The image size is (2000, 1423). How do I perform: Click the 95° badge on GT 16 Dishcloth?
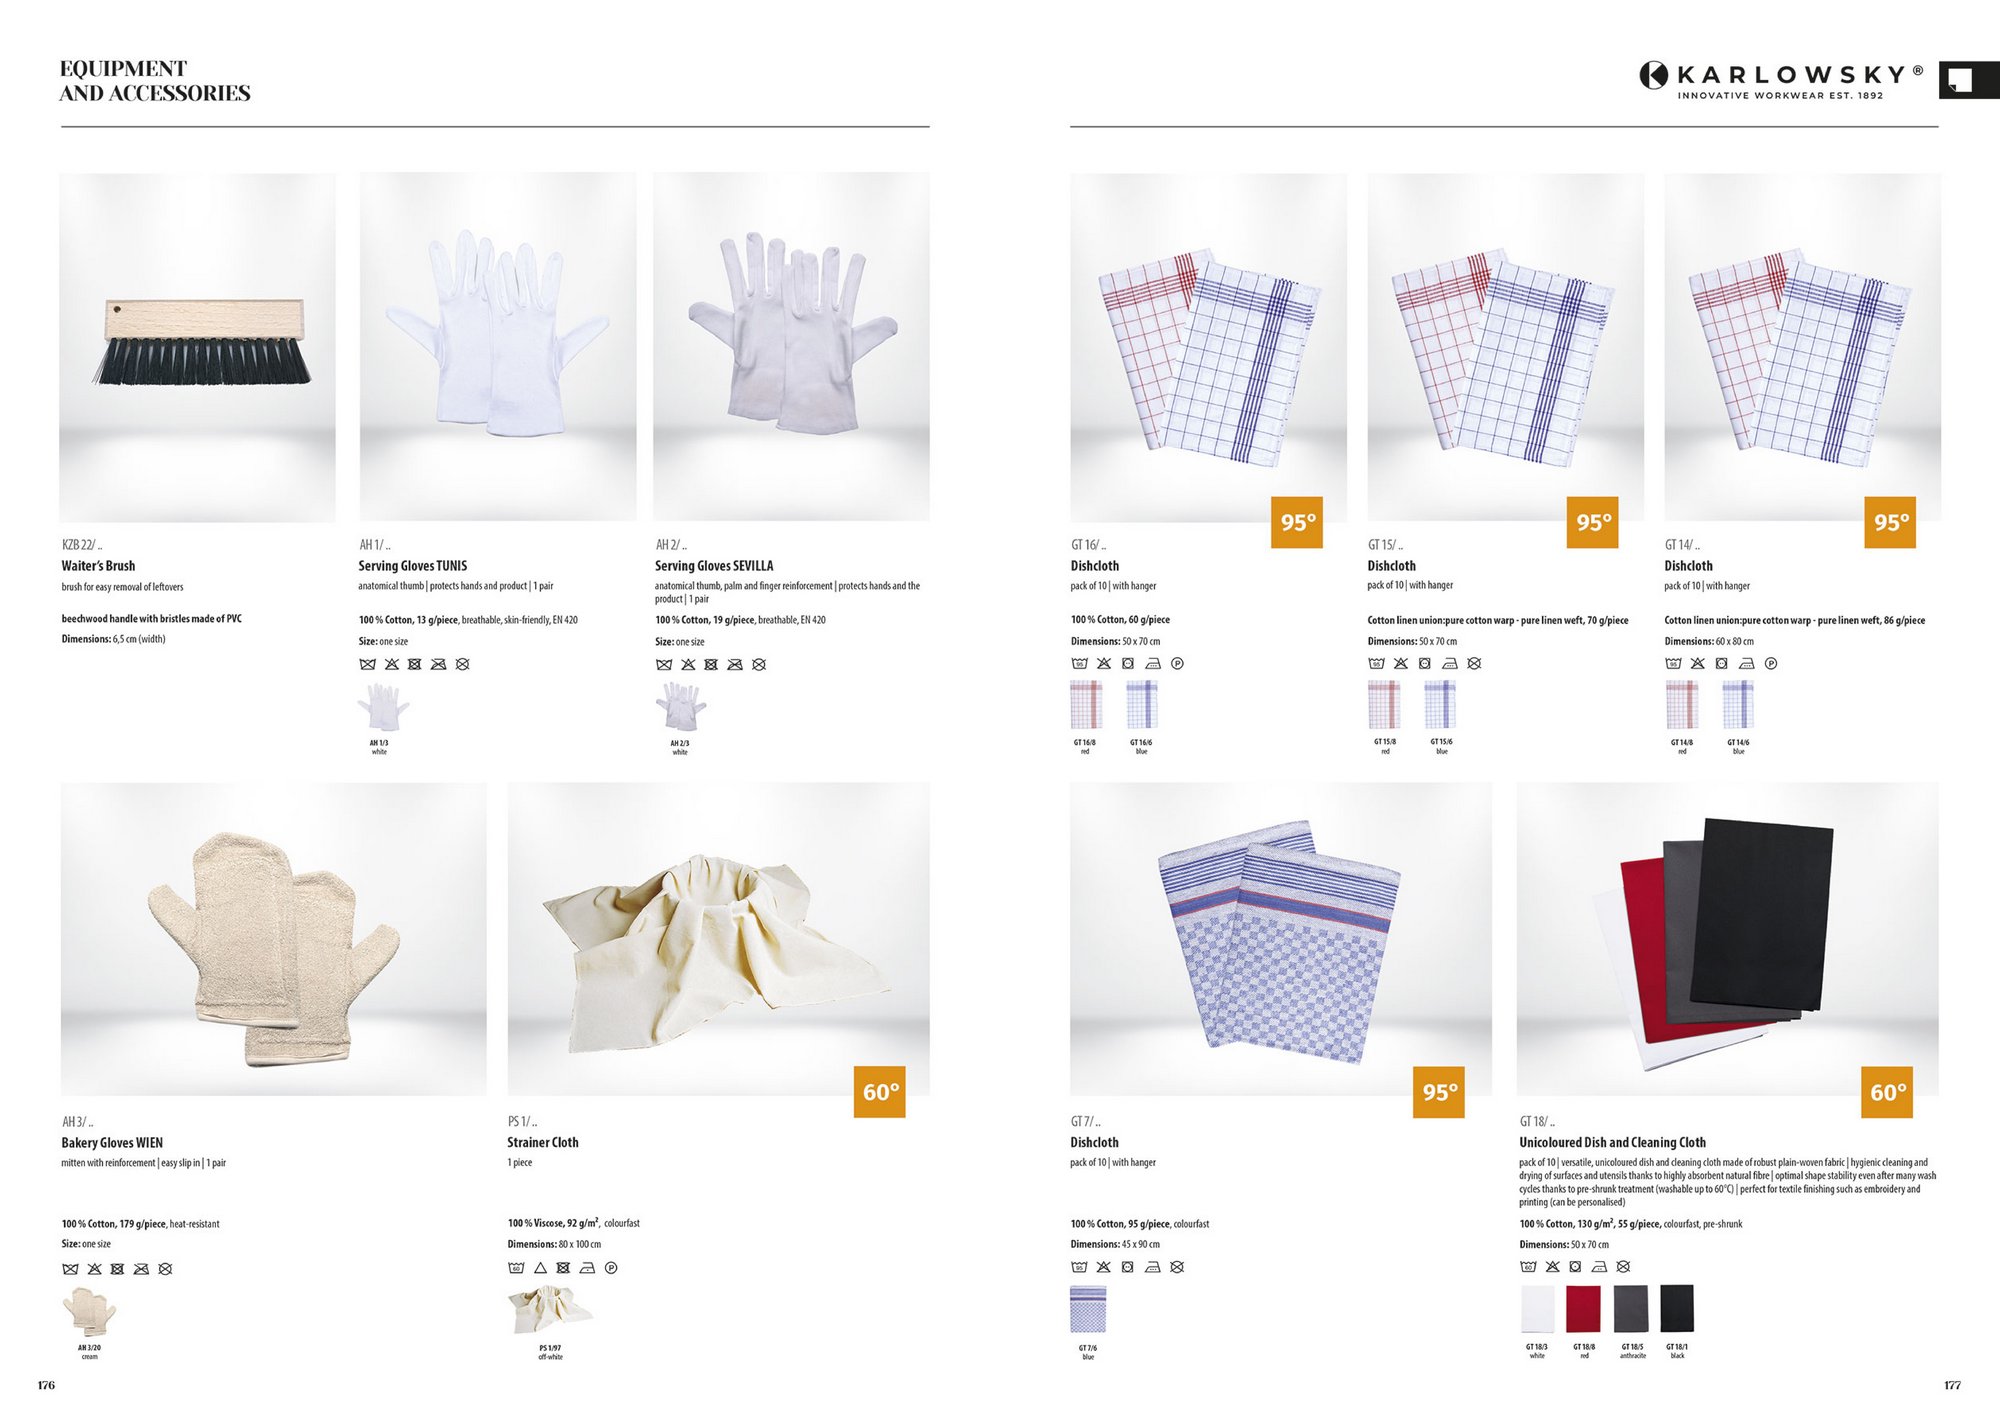point(1297,522)
